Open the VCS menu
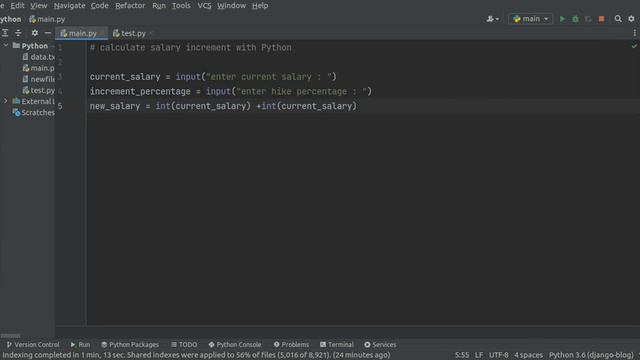This screenshot has height=360, width=640. [204, 6]
